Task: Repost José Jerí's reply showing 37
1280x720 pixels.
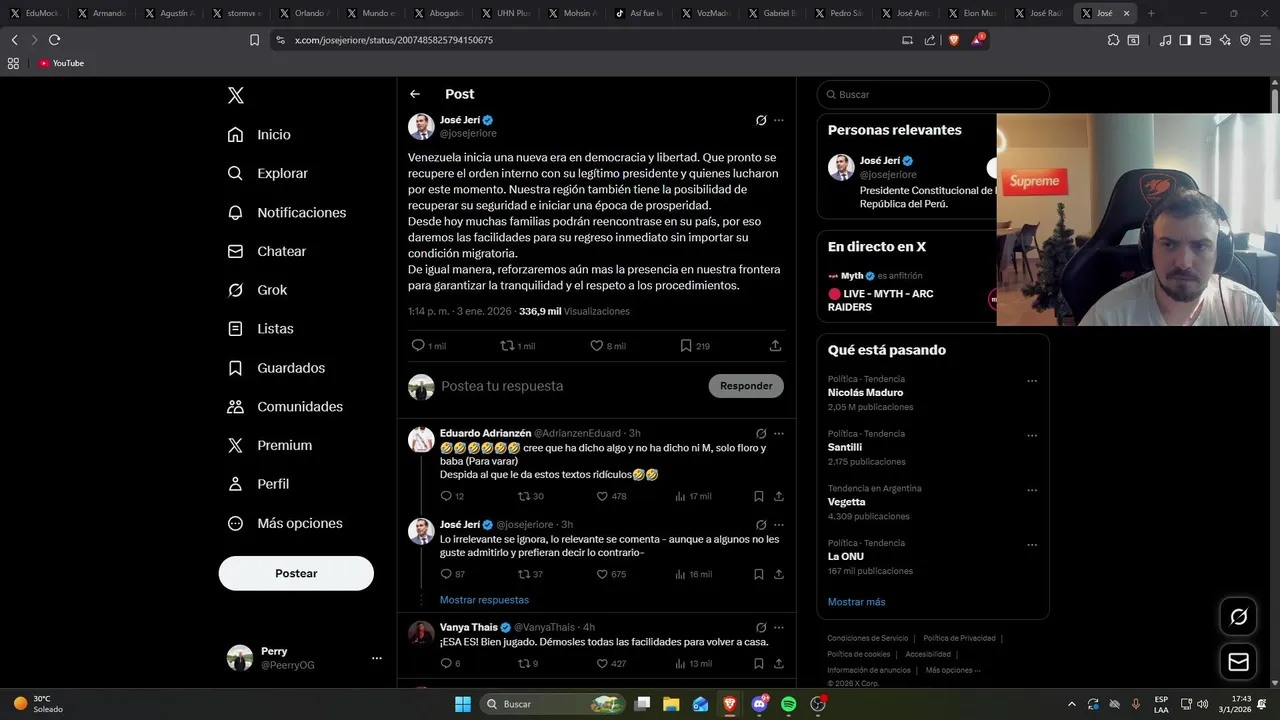Action: pos(523,574)
